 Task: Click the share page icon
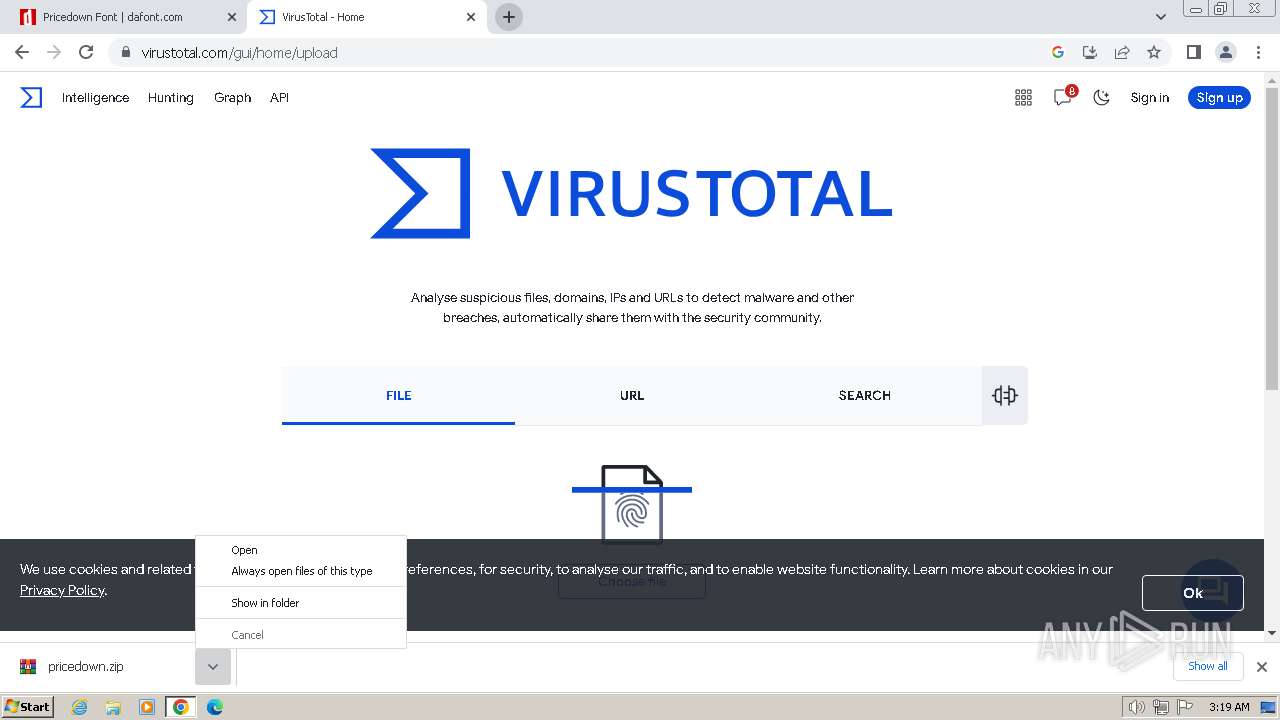(1122, 52)
